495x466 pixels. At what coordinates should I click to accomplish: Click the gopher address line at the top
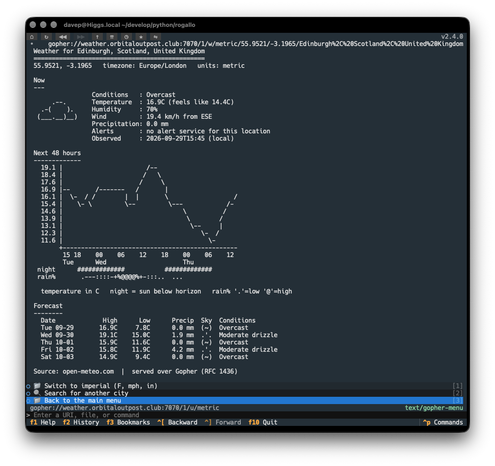pyautogui.click(x=255, y=44)
